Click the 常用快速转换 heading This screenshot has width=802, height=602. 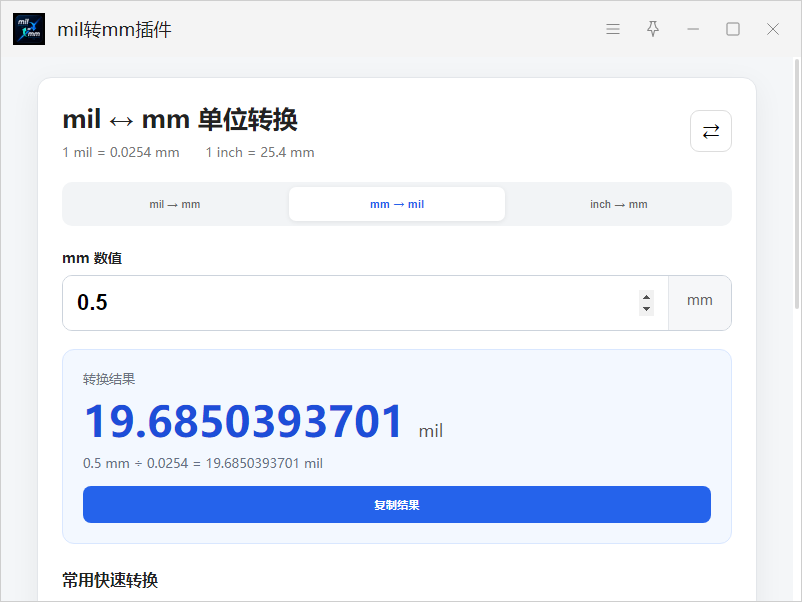pyautogui.click(x=110, y=580)
